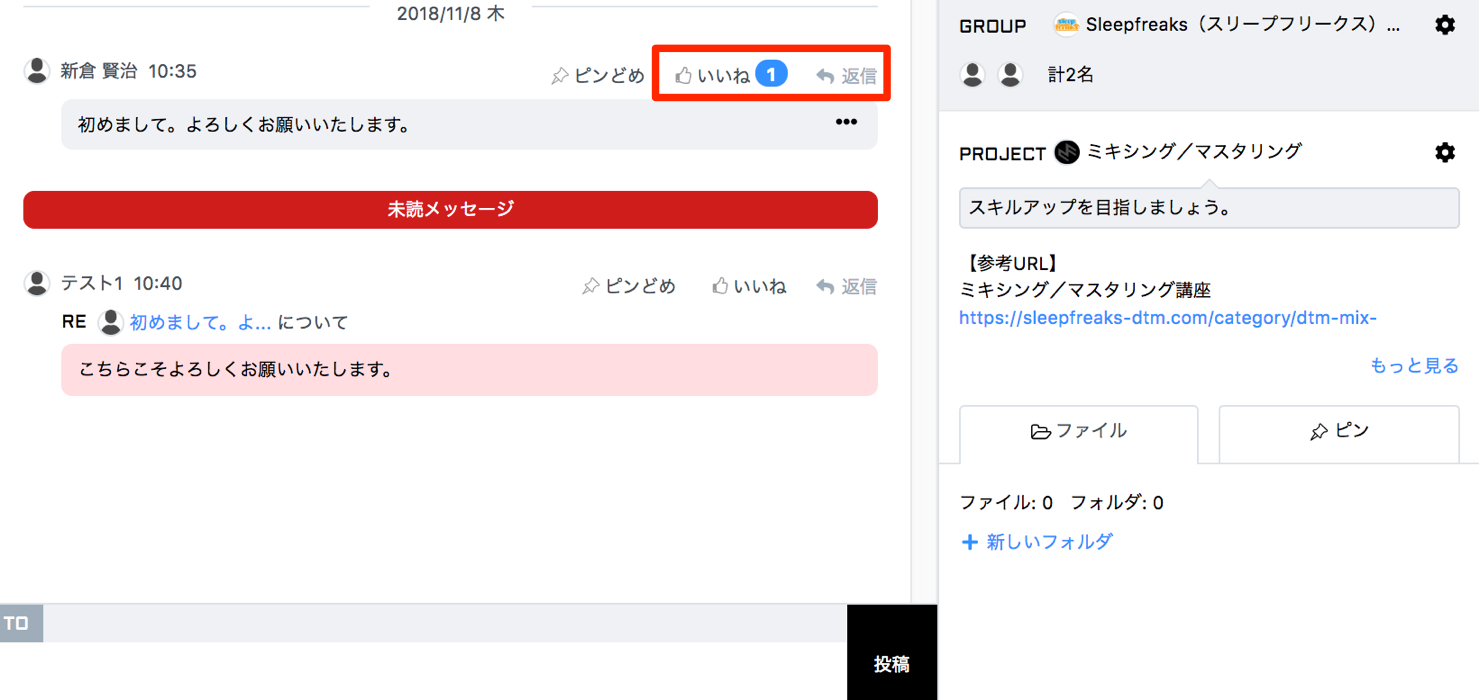Image resolution: width=1480 pixels, height=700 pixels.
Task: Click the こちらこそよろしくお願いいたします。 message bubble
Action: [469, 370]
